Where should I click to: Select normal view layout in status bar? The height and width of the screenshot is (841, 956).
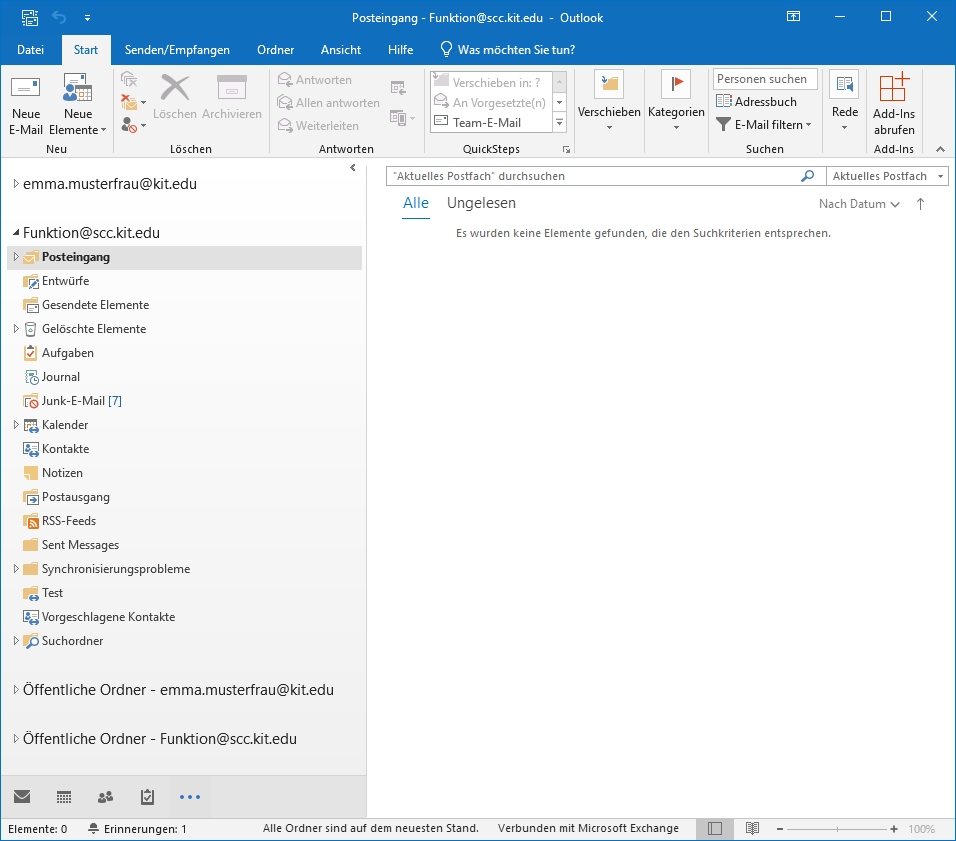coord(714,829)
